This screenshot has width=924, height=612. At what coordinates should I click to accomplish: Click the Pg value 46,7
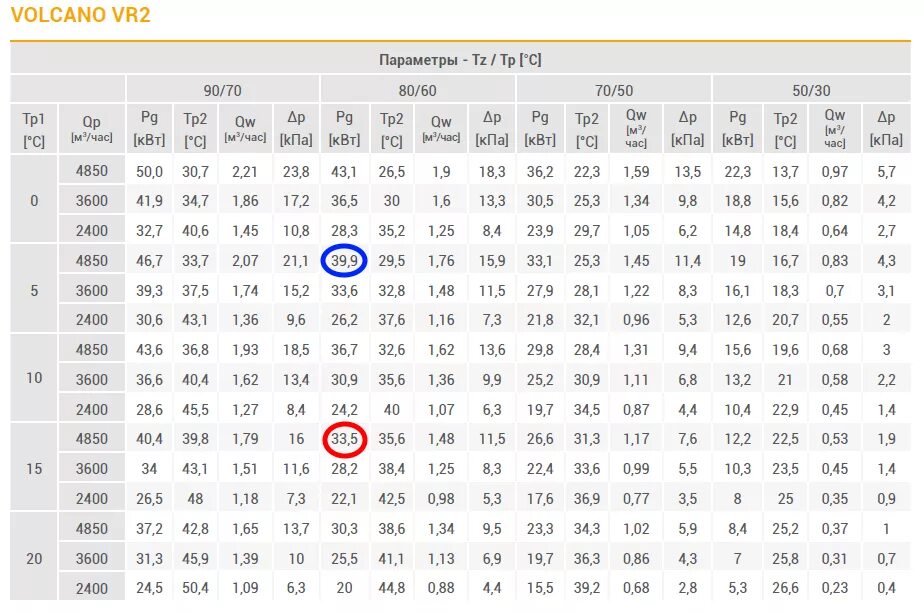[149, 260]
